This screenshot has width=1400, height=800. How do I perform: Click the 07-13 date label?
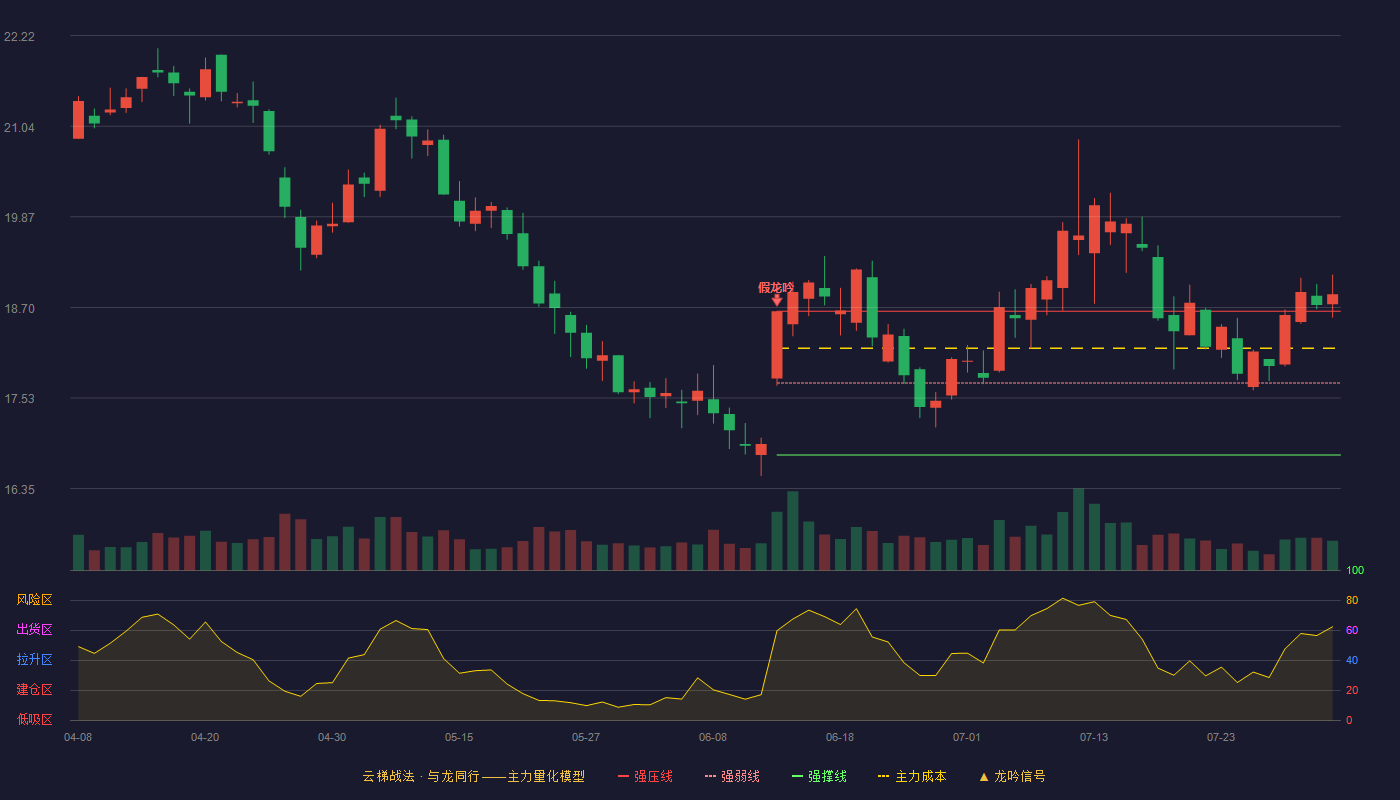(x=1094, y=737)
